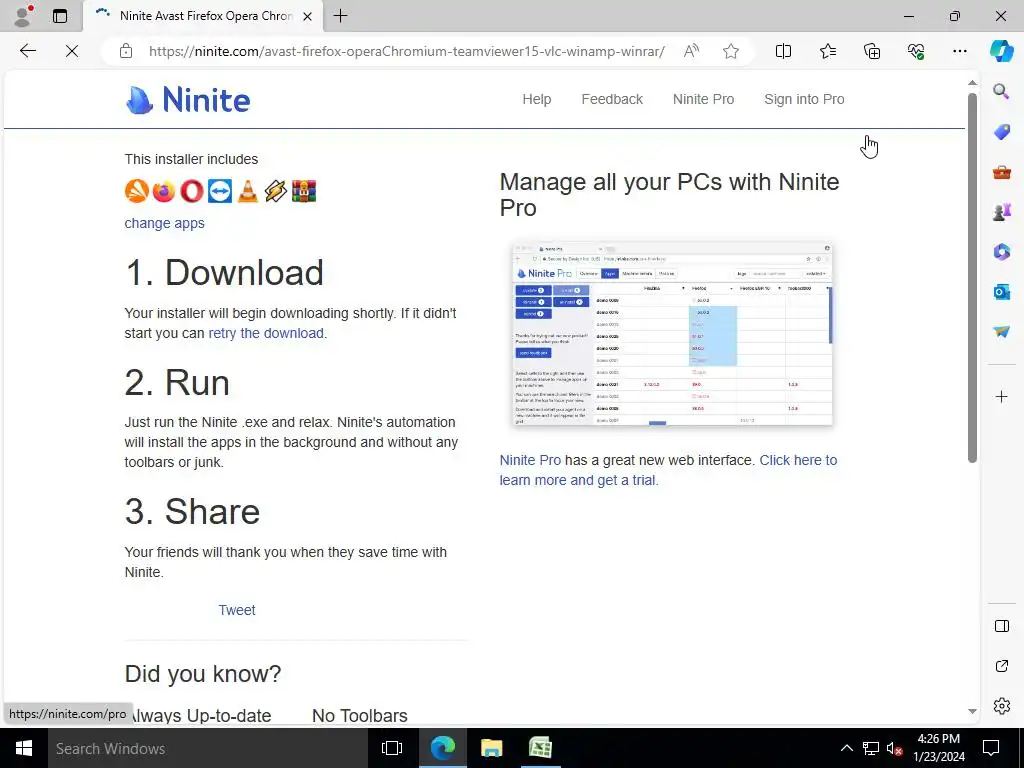Click the scrollbar down arrow
The height and width of the screenshot is (768, 1024).
972,711
